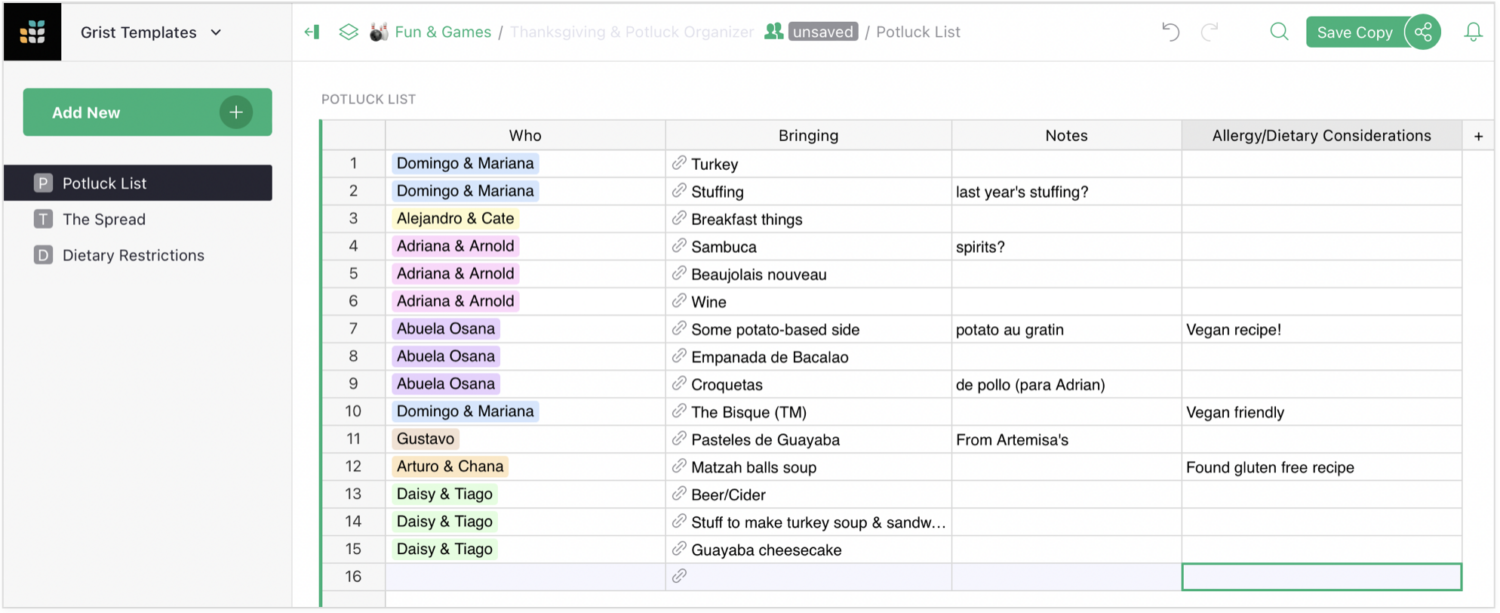The height and width of the screenshot is (613, 1500).
Task: Click the plus icon on Add New
Action: pyautogui.click(x=236, y=112)
